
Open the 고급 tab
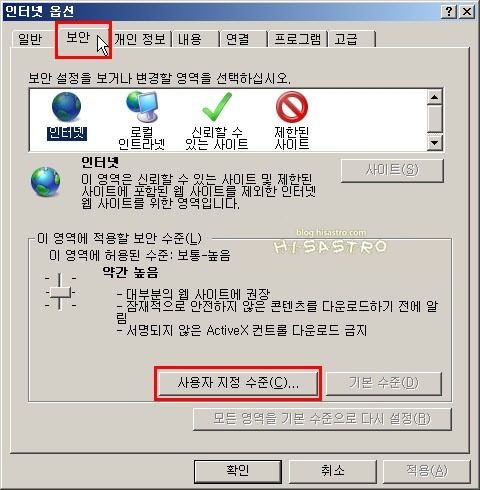coord(346,39)
